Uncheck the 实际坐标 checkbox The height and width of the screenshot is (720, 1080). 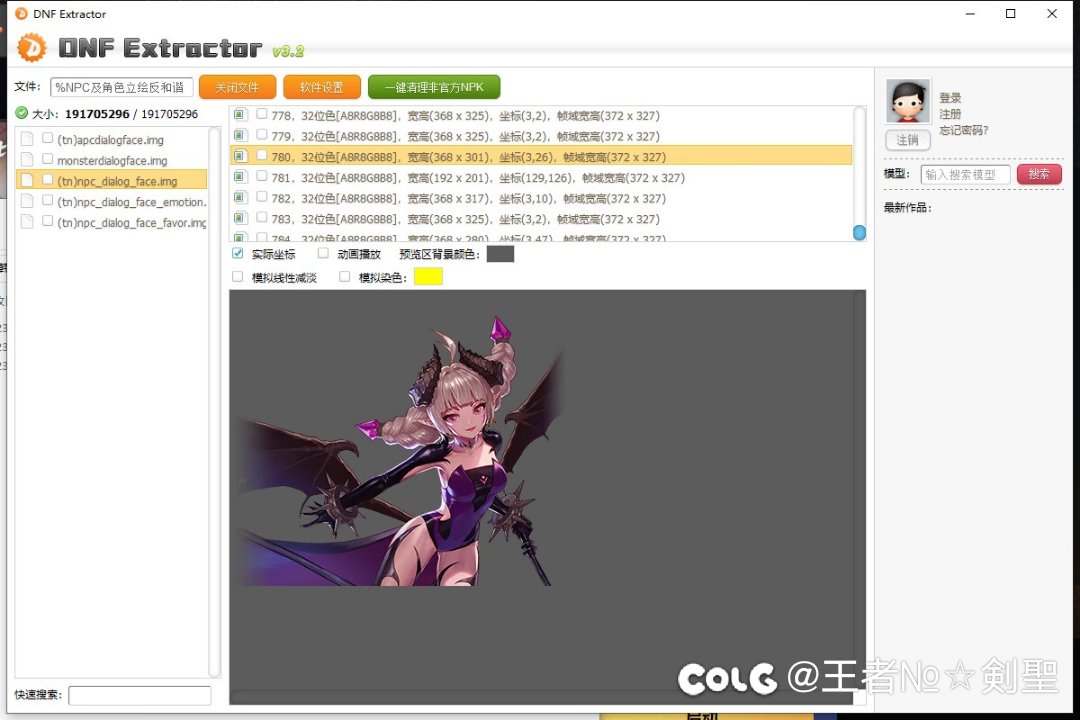[x=238, y=253]
